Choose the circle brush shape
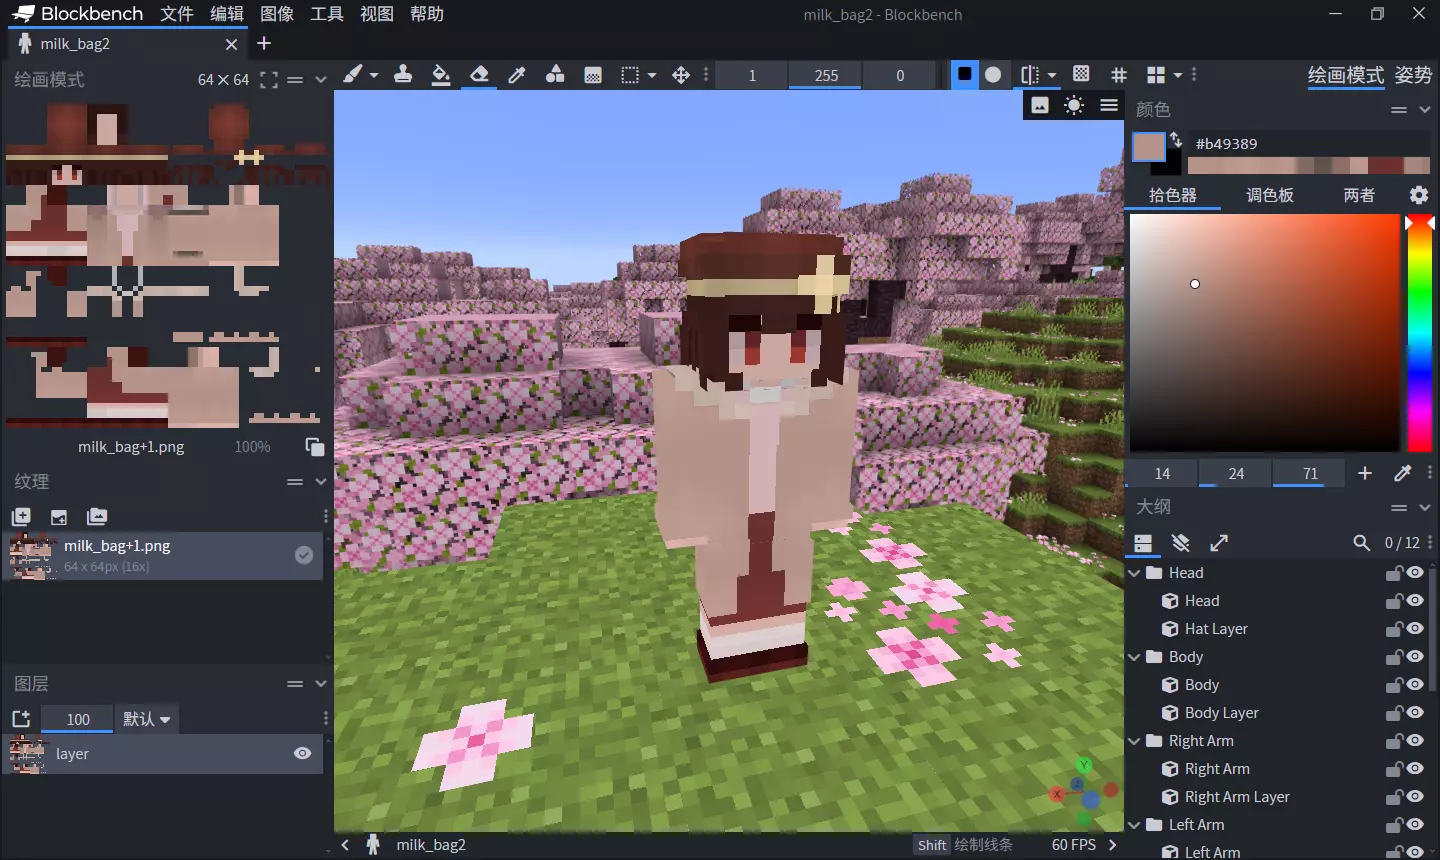 993,74
